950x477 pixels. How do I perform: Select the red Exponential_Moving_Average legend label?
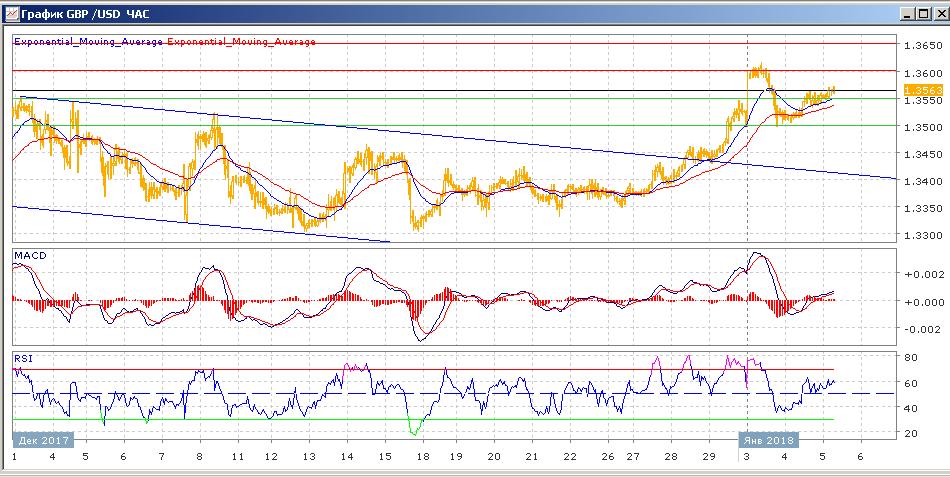point(241,42)
